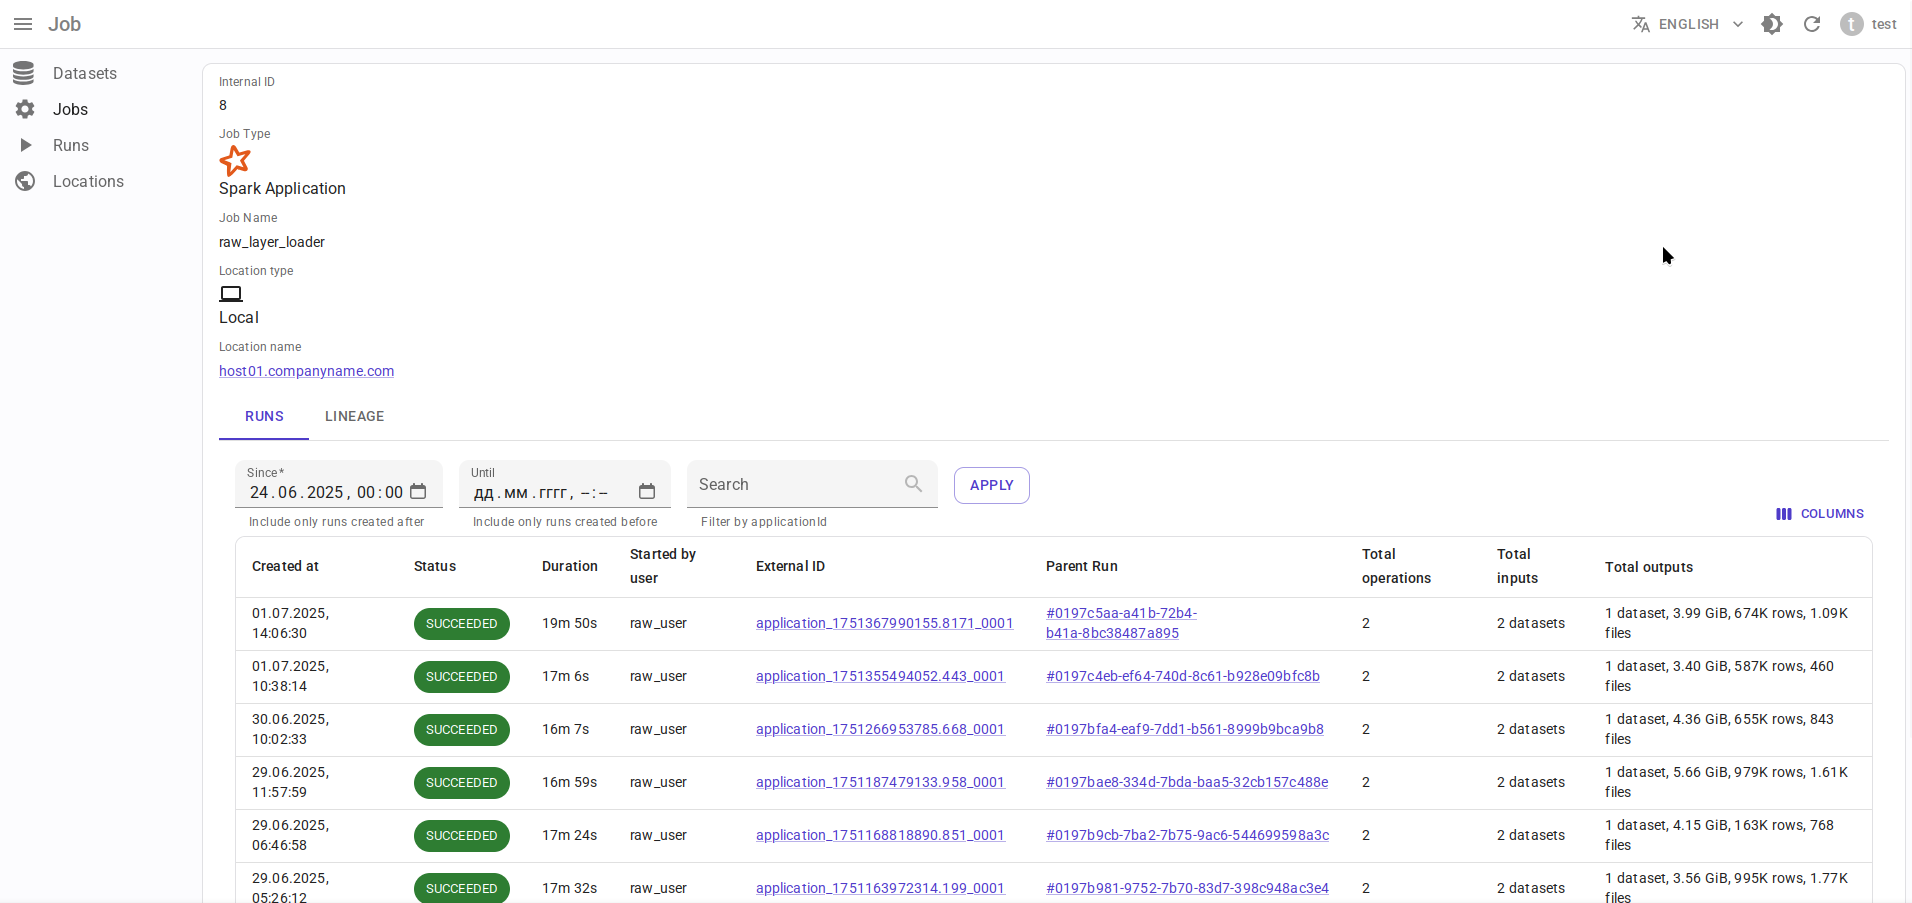Follow the host01.companyname.com link
The image size is (1912, 903).
(306, 371)
